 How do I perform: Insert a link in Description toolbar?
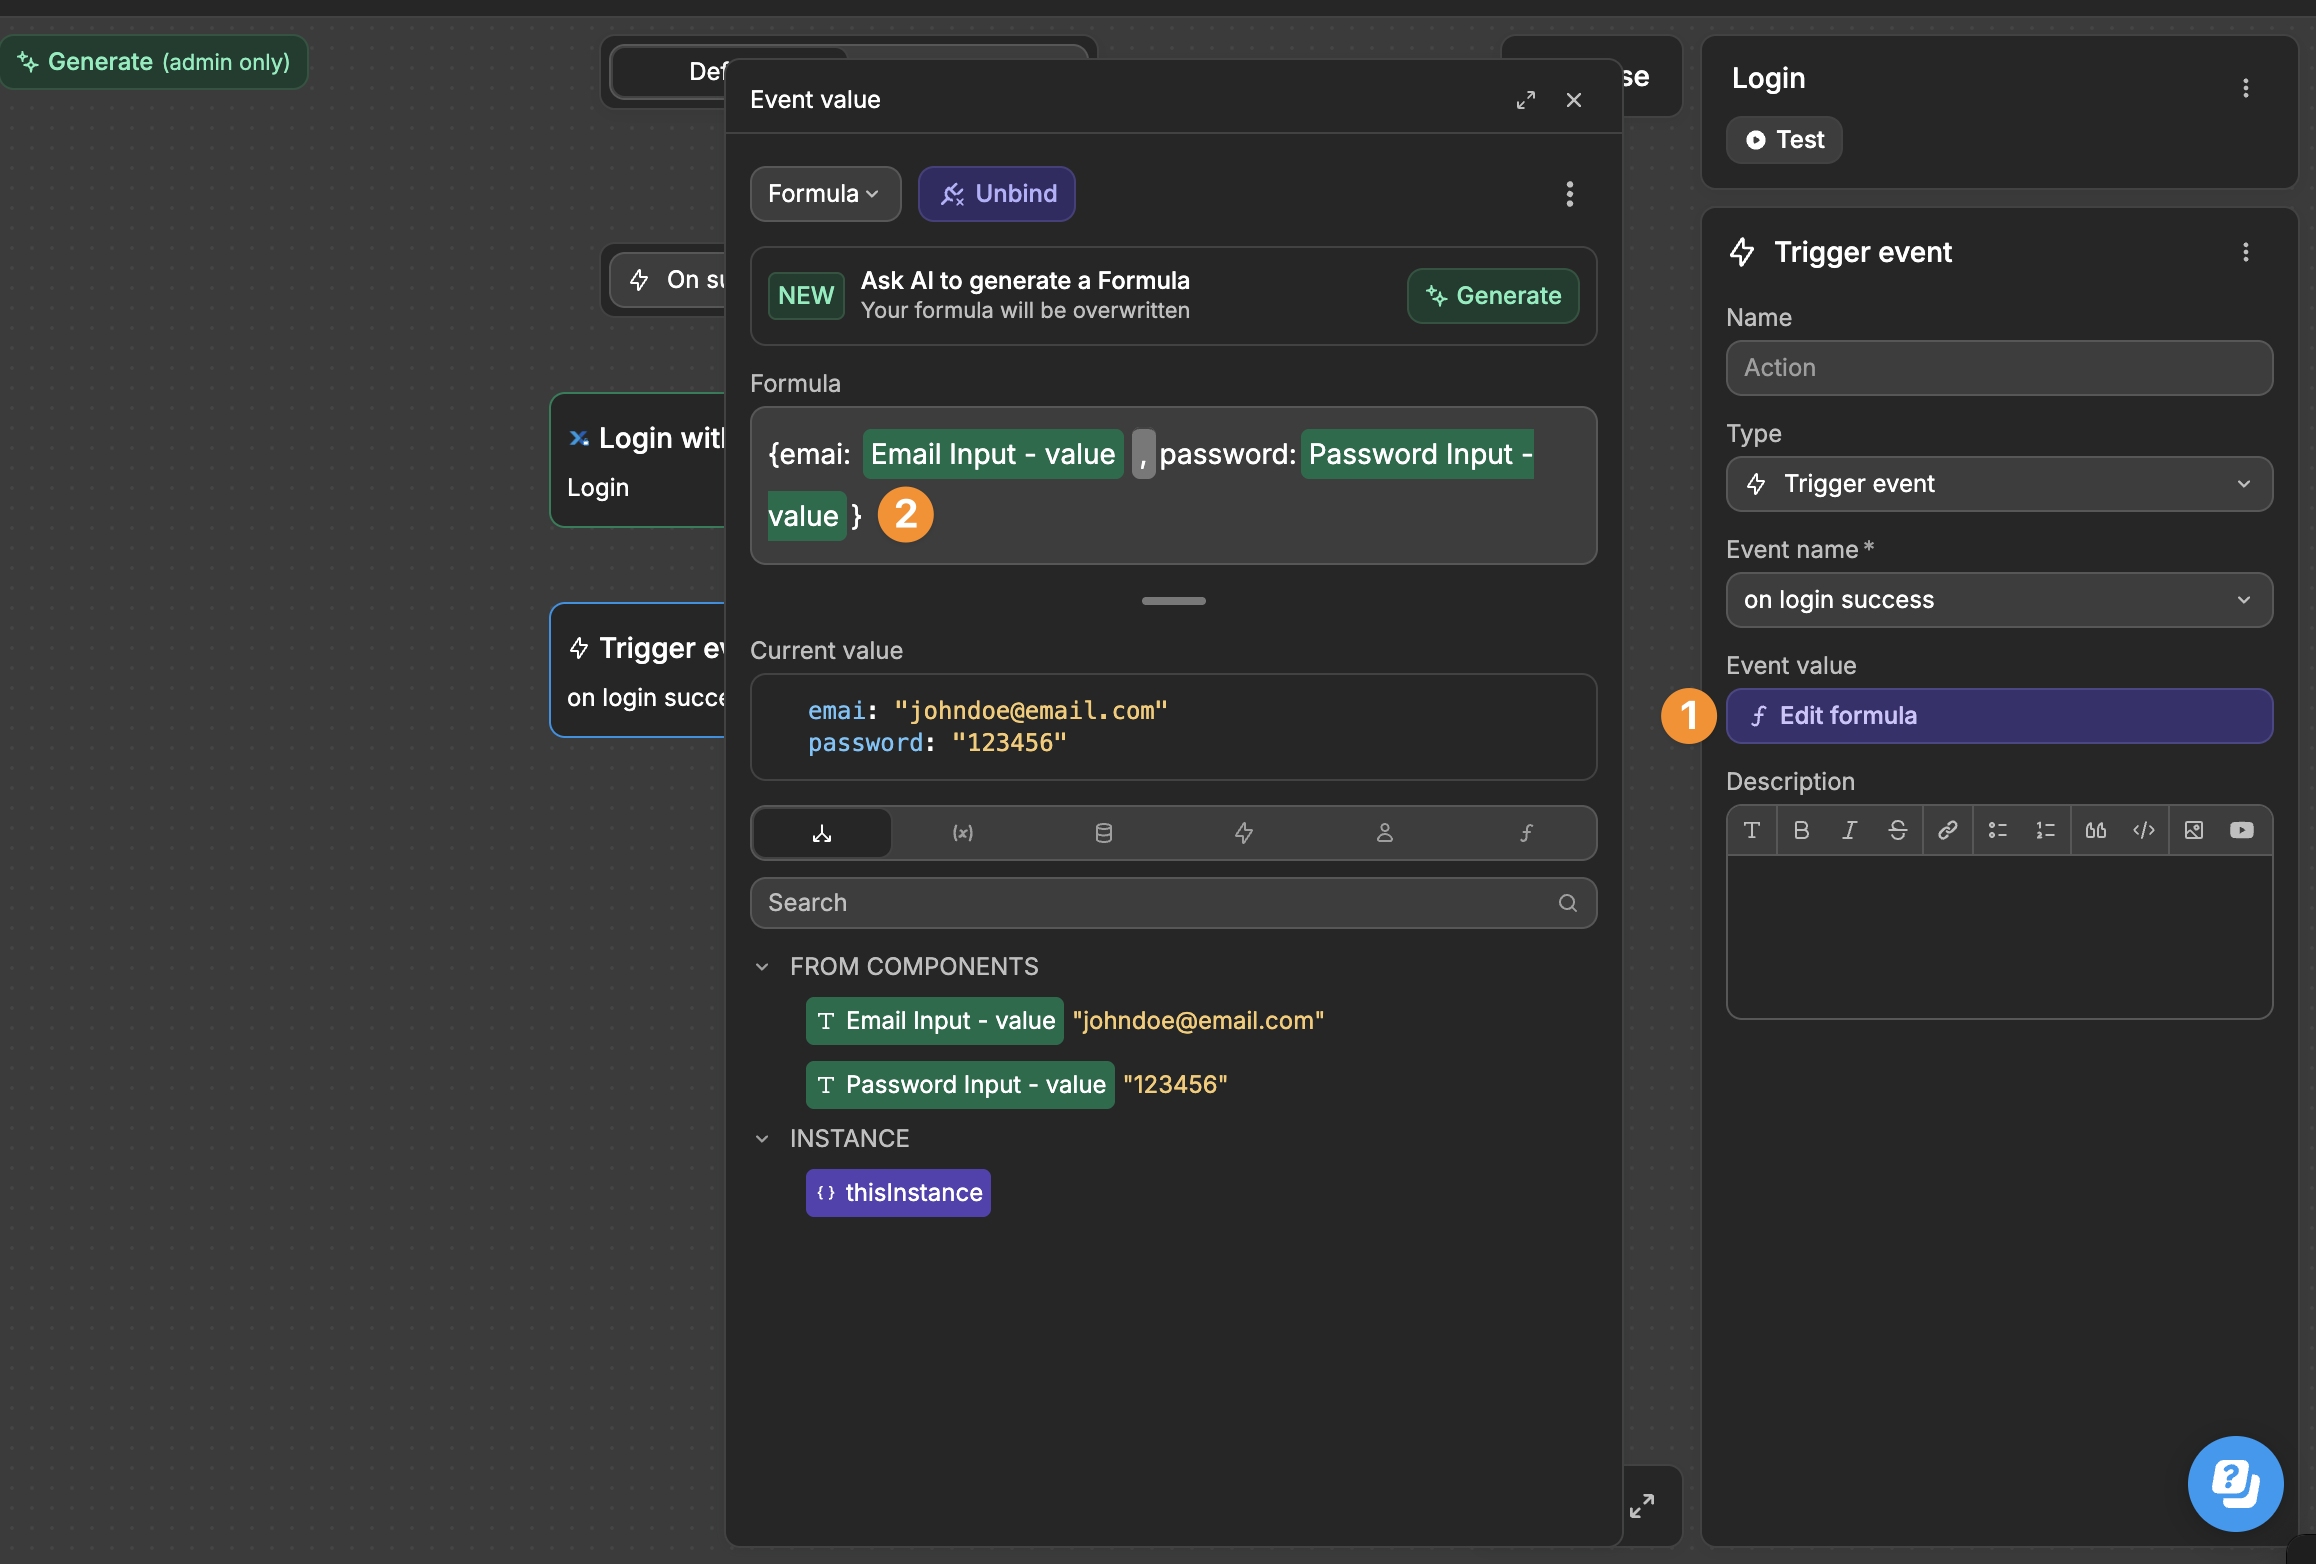coord(1947,830)
